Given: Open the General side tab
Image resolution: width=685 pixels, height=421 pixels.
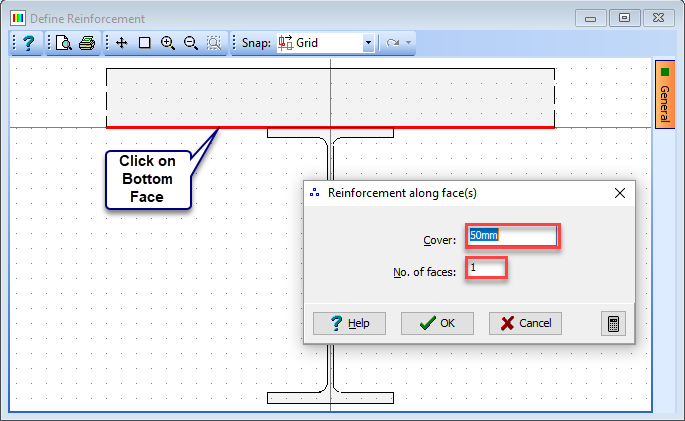Looking at the screenshot, I should (665, 94).
